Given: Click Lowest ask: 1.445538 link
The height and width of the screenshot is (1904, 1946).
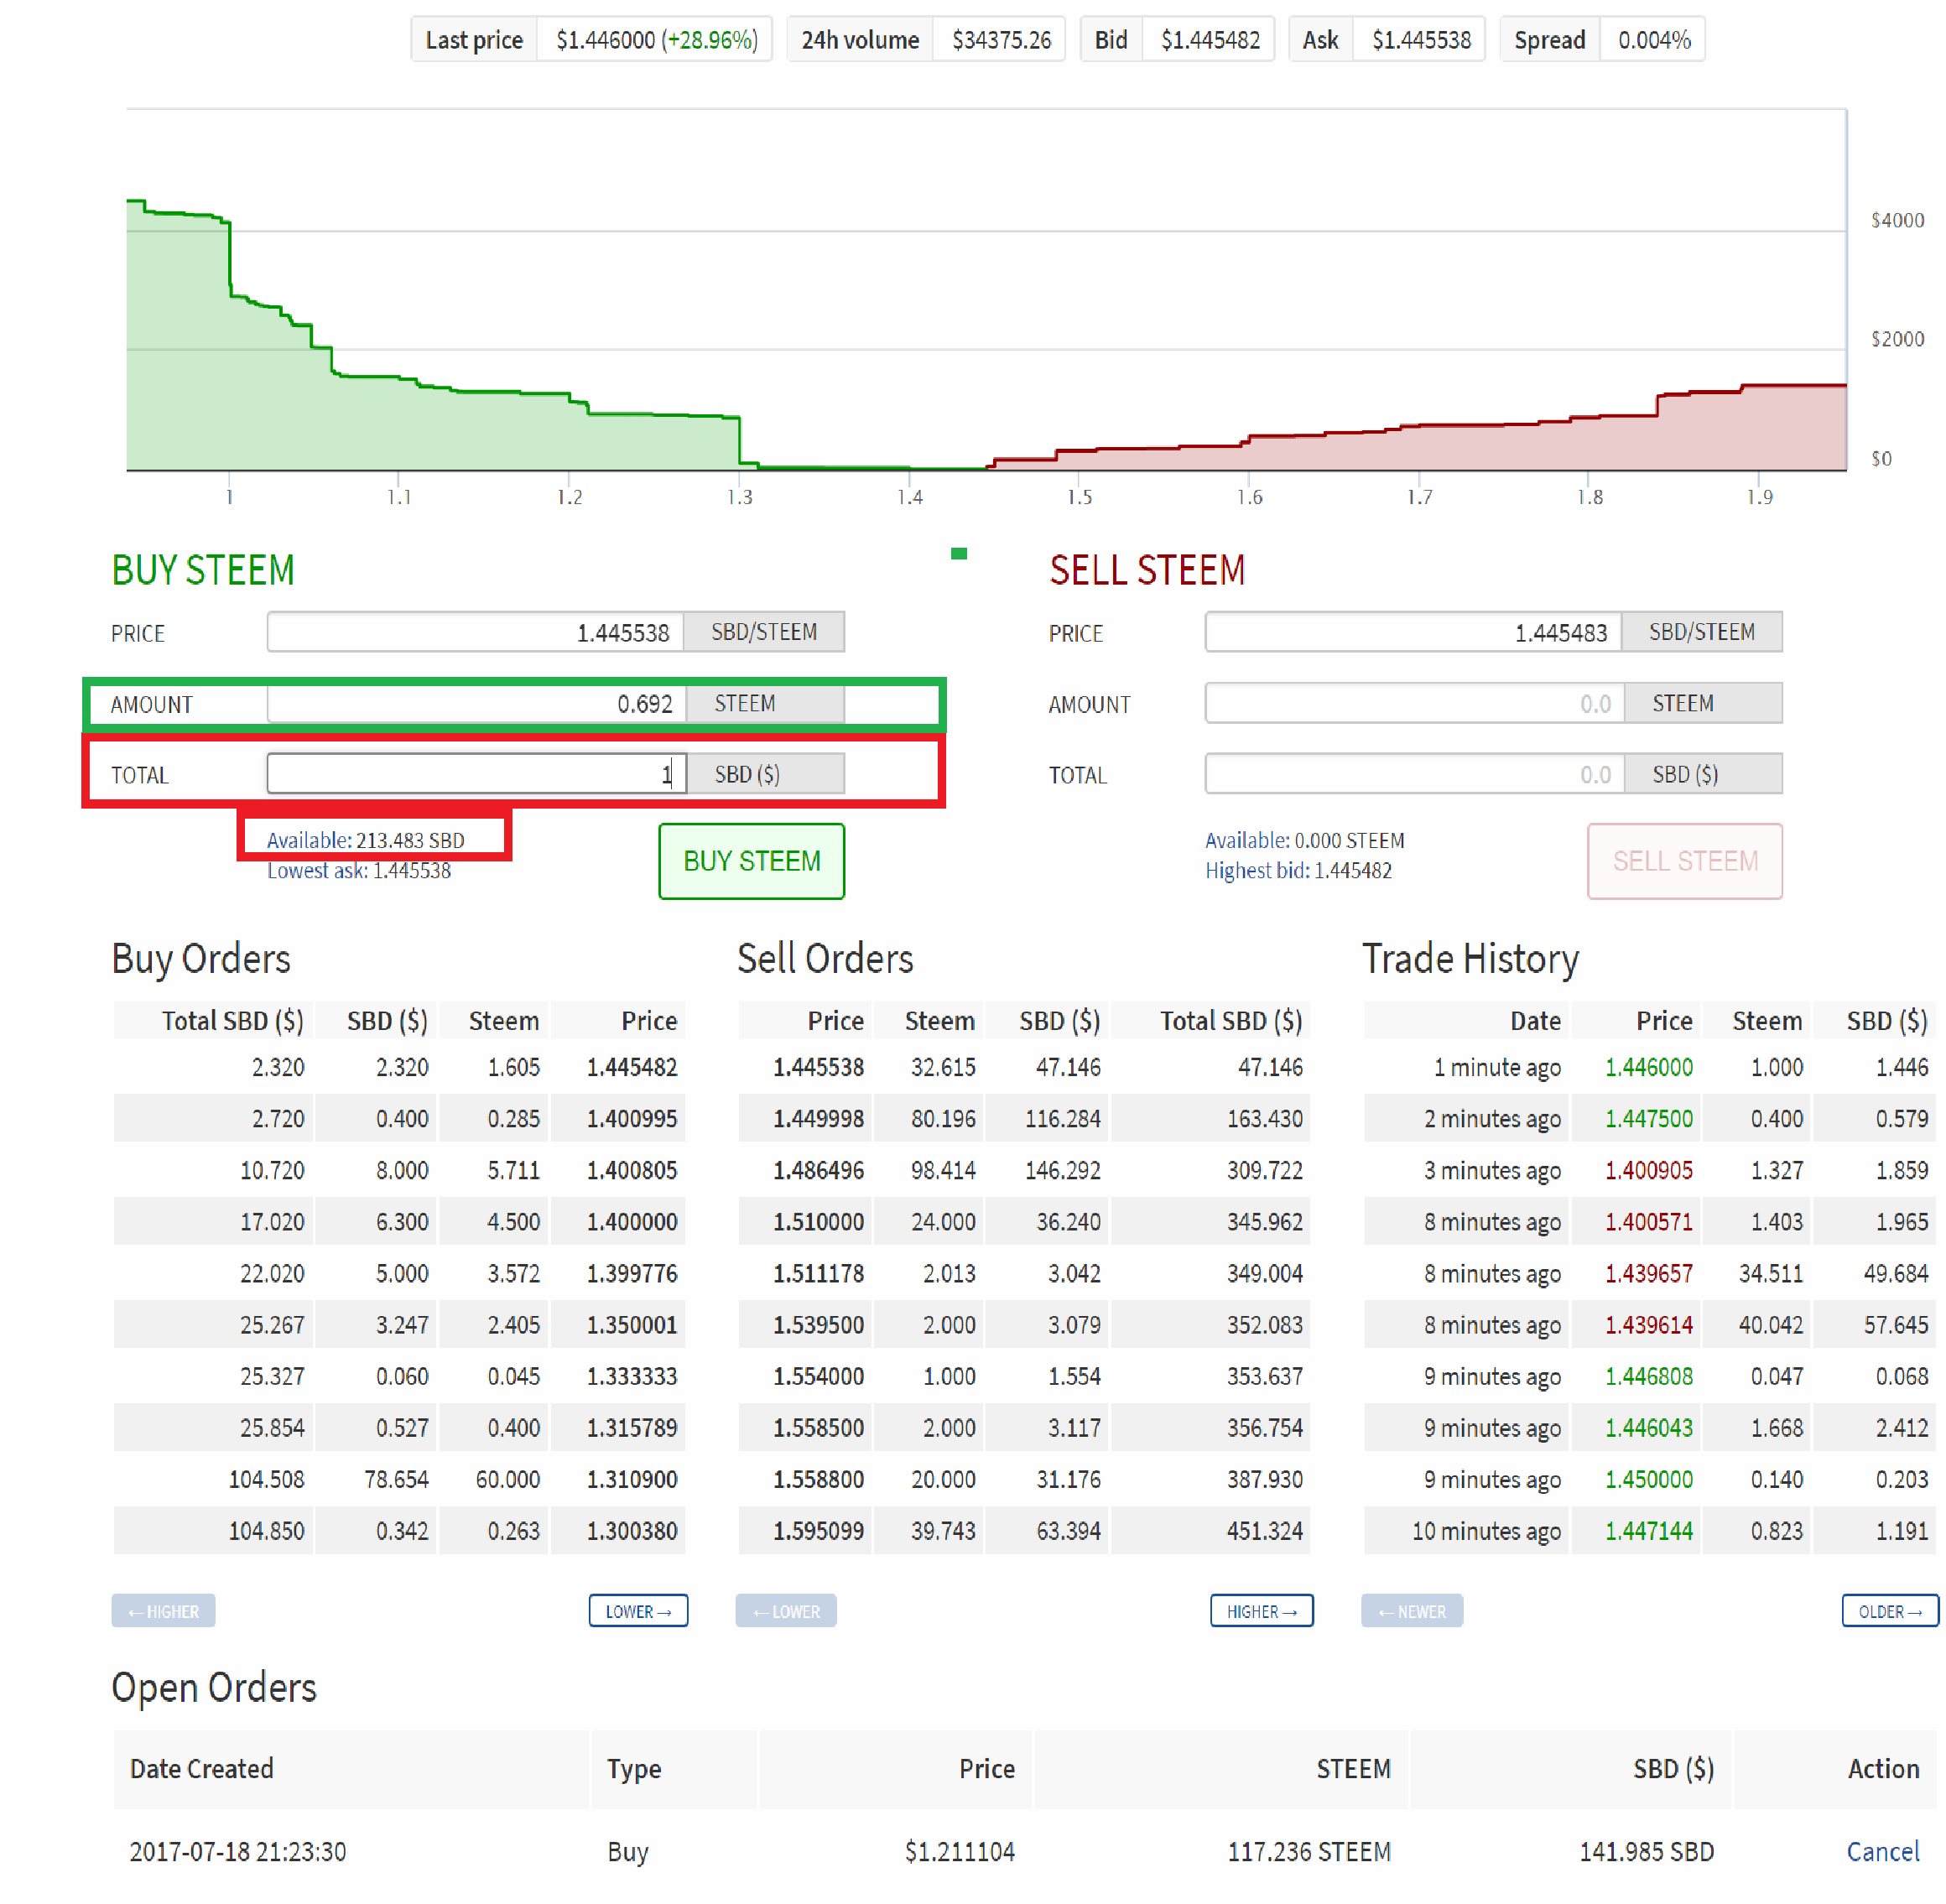Looking at the screenshot, I should 358,870.
